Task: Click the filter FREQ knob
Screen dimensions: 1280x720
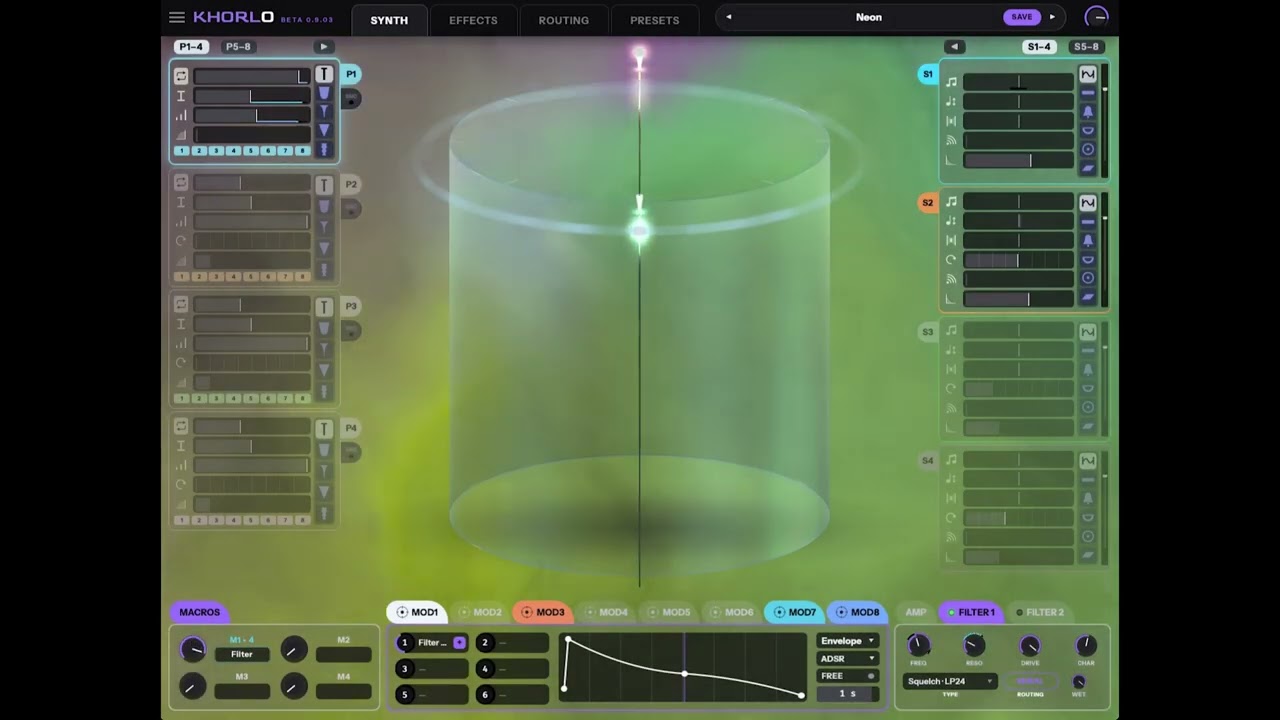Action: tap(918, 646)
